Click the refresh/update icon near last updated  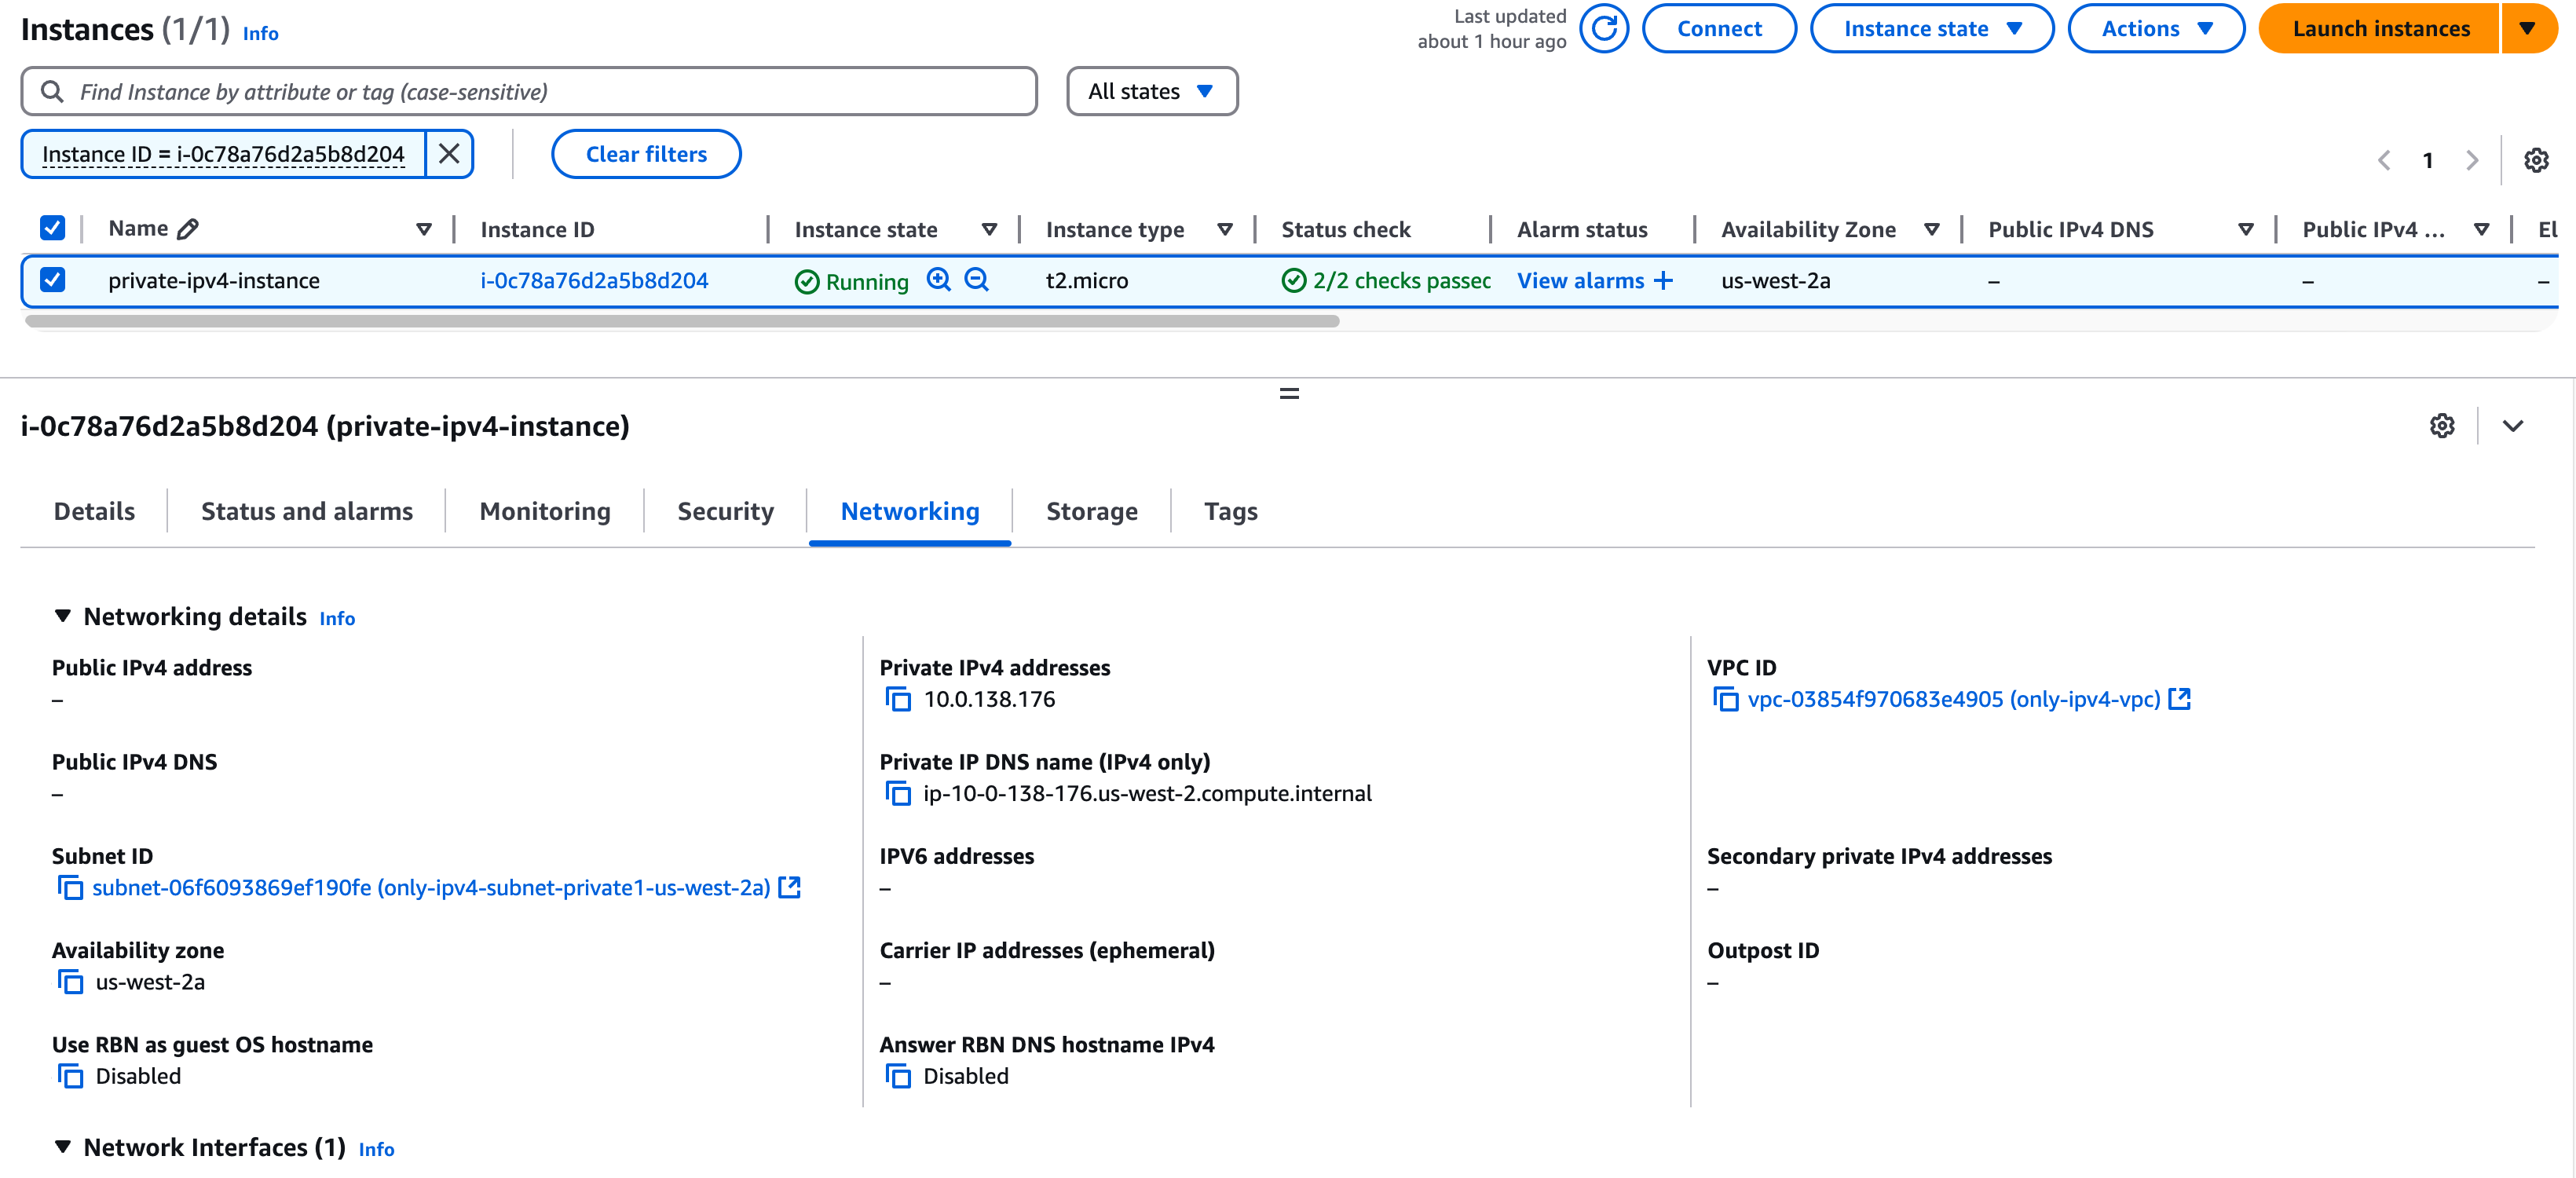click(1605, 30)
